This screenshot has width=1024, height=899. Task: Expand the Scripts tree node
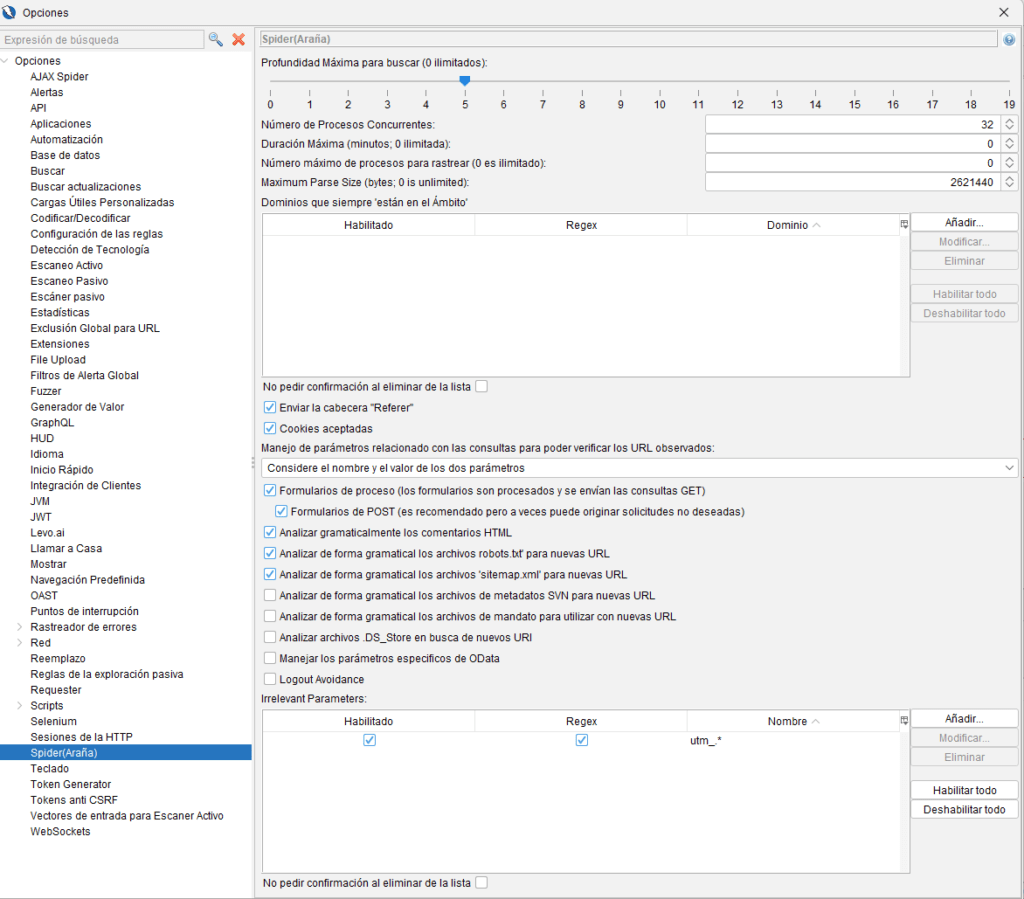click(x=19, y=706)
